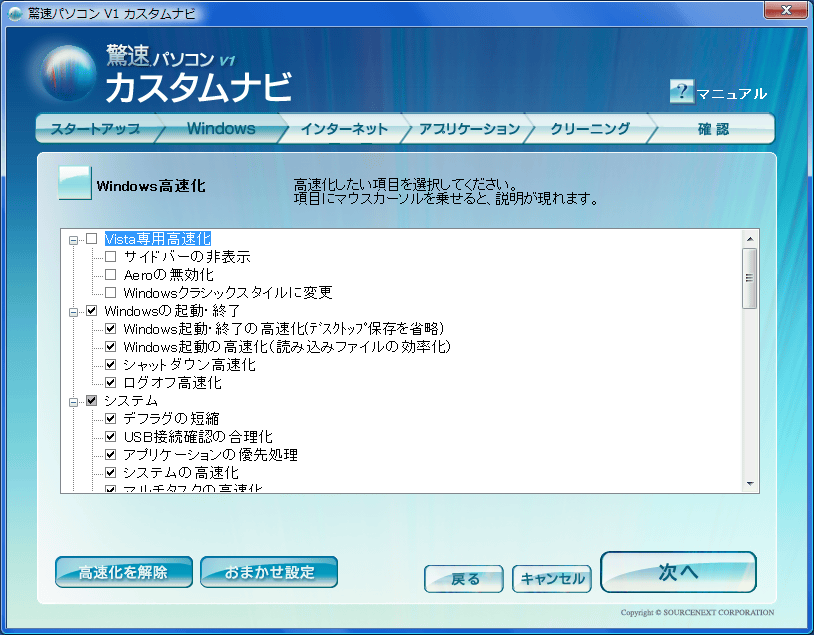Collapse the Windowsの起動・終了 tree node
The width and height of the screenshot is (814, 635).
[73, 312]
